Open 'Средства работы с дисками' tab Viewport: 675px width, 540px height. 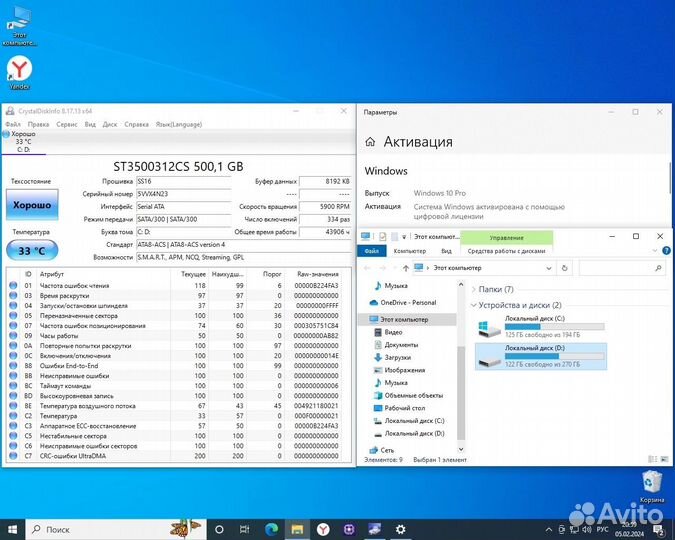click(x=507, y=251)
